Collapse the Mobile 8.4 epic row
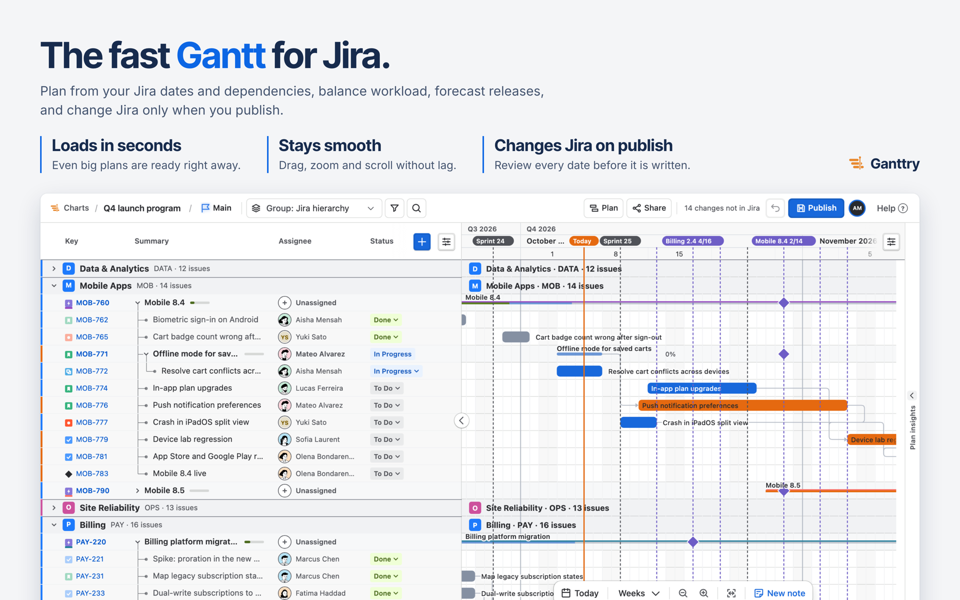This screenshot has height=600, width=960. click(137, 302)
